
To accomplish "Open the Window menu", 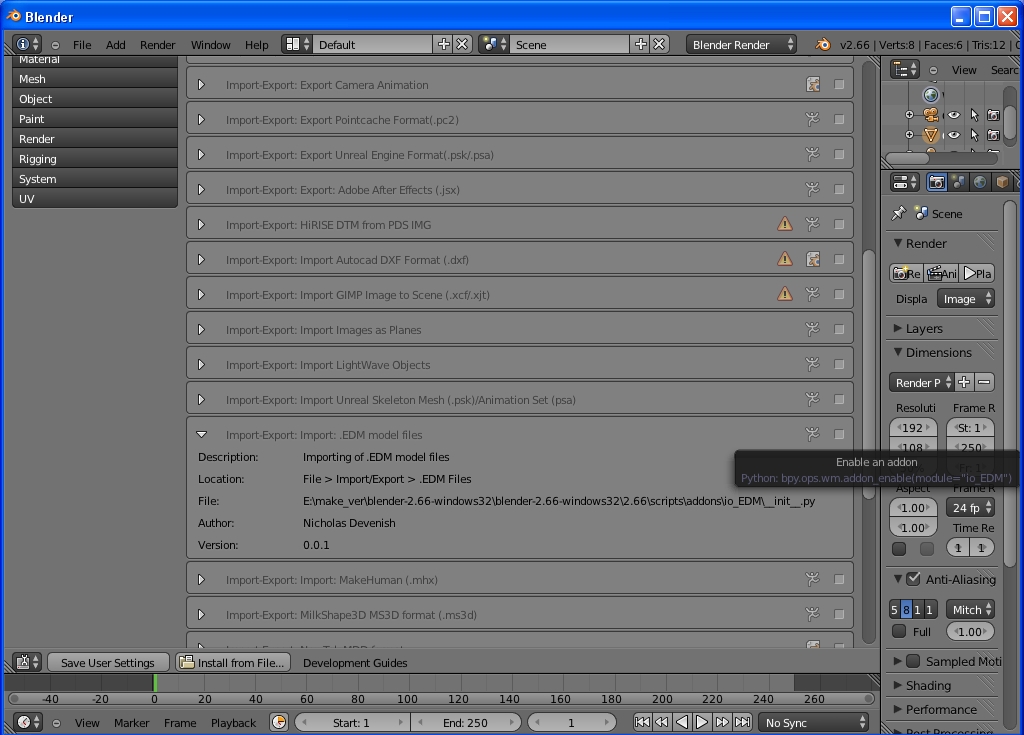I will [210, 44].
